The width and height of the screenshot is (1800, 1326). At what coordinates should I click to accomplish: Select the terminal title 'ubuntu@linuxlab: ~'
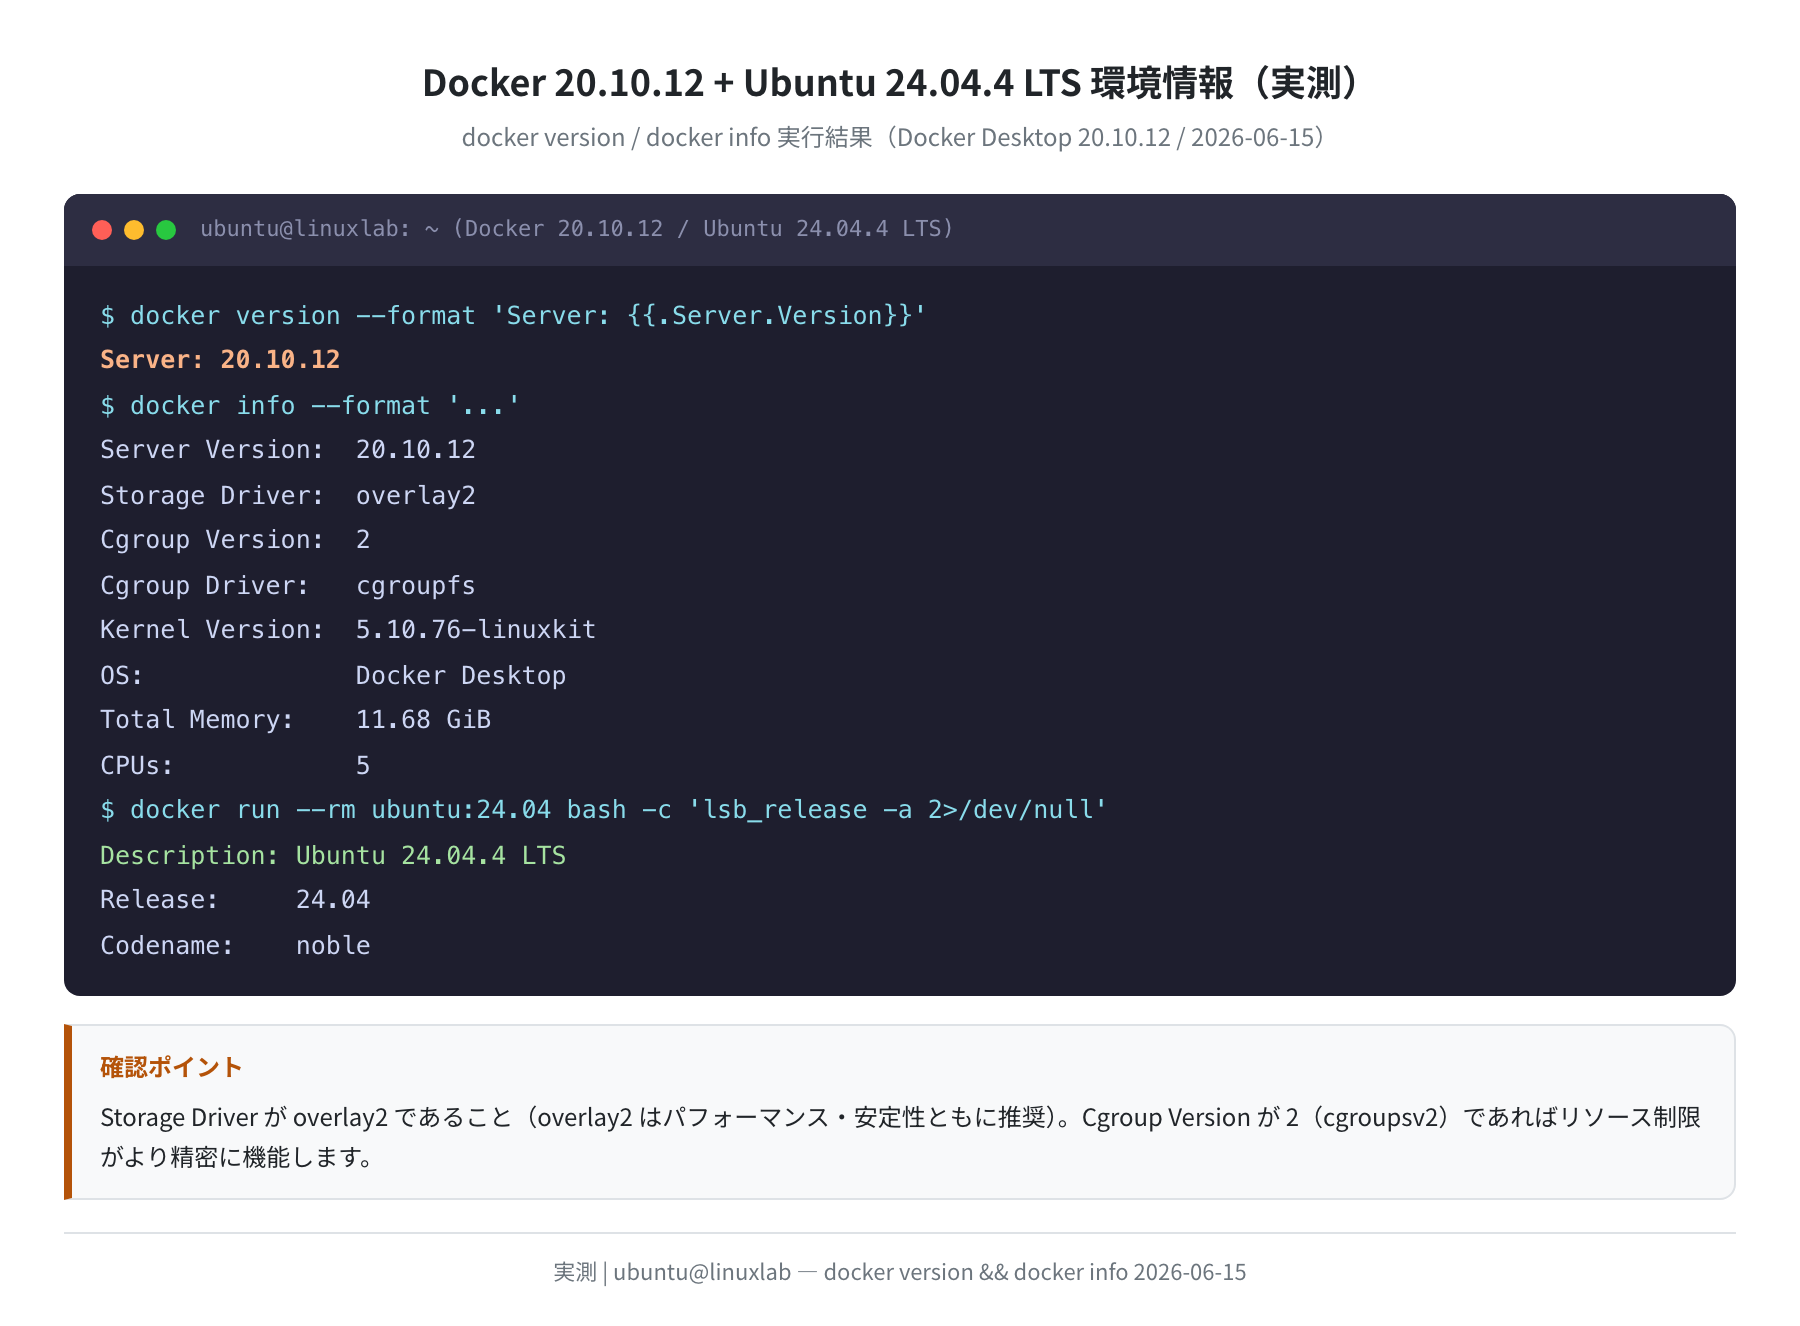coord(320,229)
